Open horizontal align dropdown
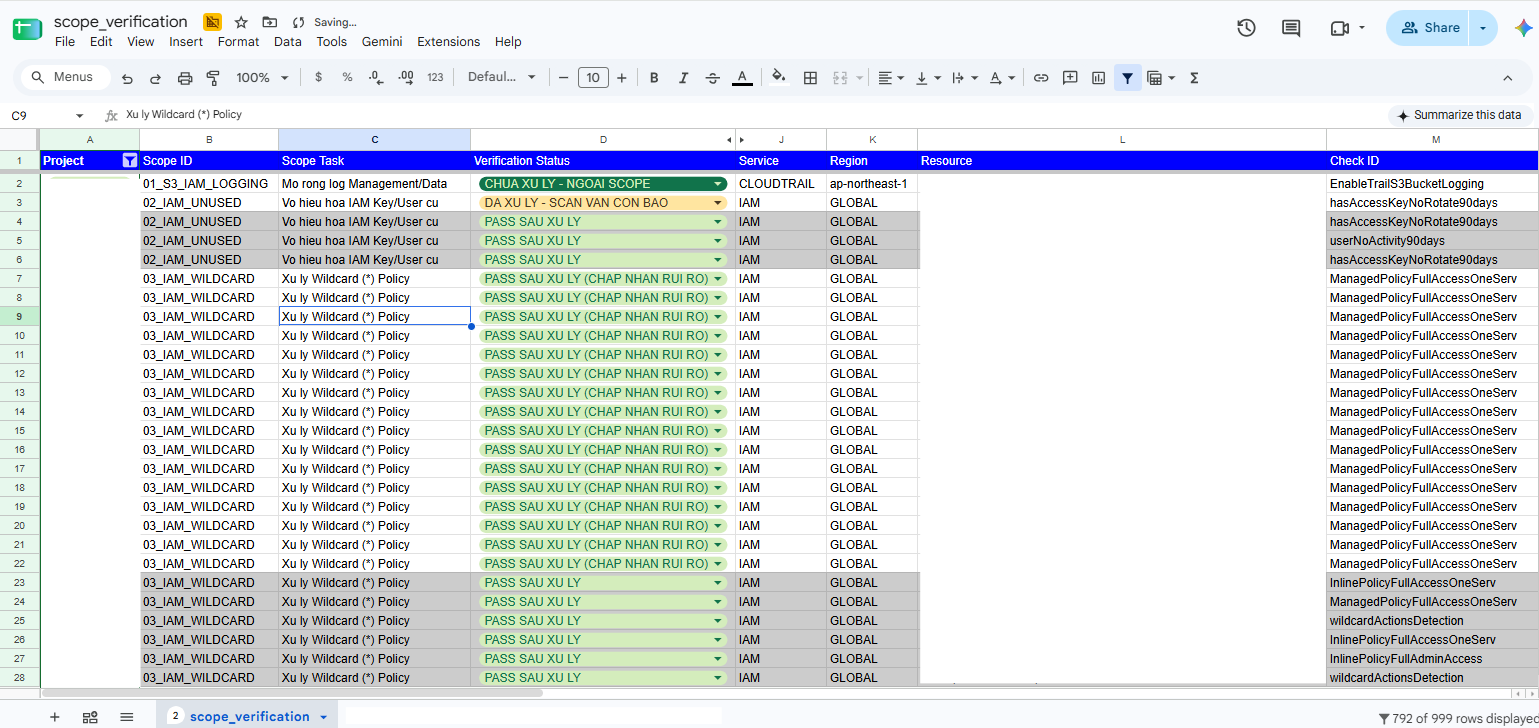Viewport: 1539px width, 728px height. (890, 77)
